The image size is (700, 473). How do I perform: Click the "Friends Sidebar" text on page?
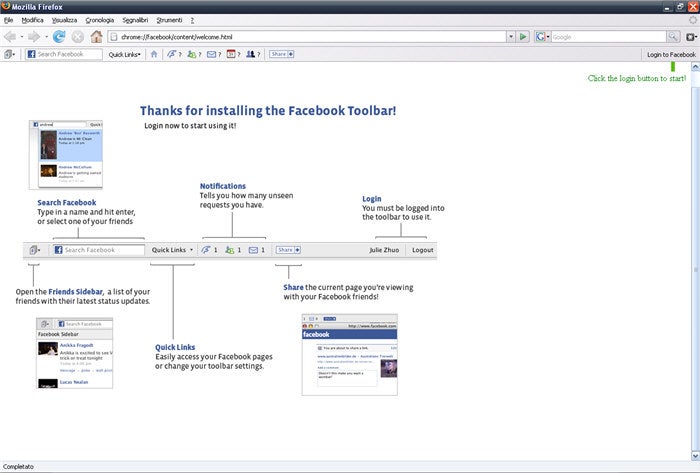point(75,292)
